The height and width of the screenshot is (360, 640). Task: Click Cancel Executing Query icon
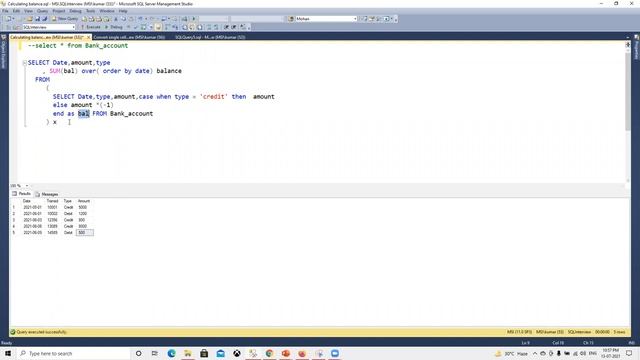[x=129, y=27]
